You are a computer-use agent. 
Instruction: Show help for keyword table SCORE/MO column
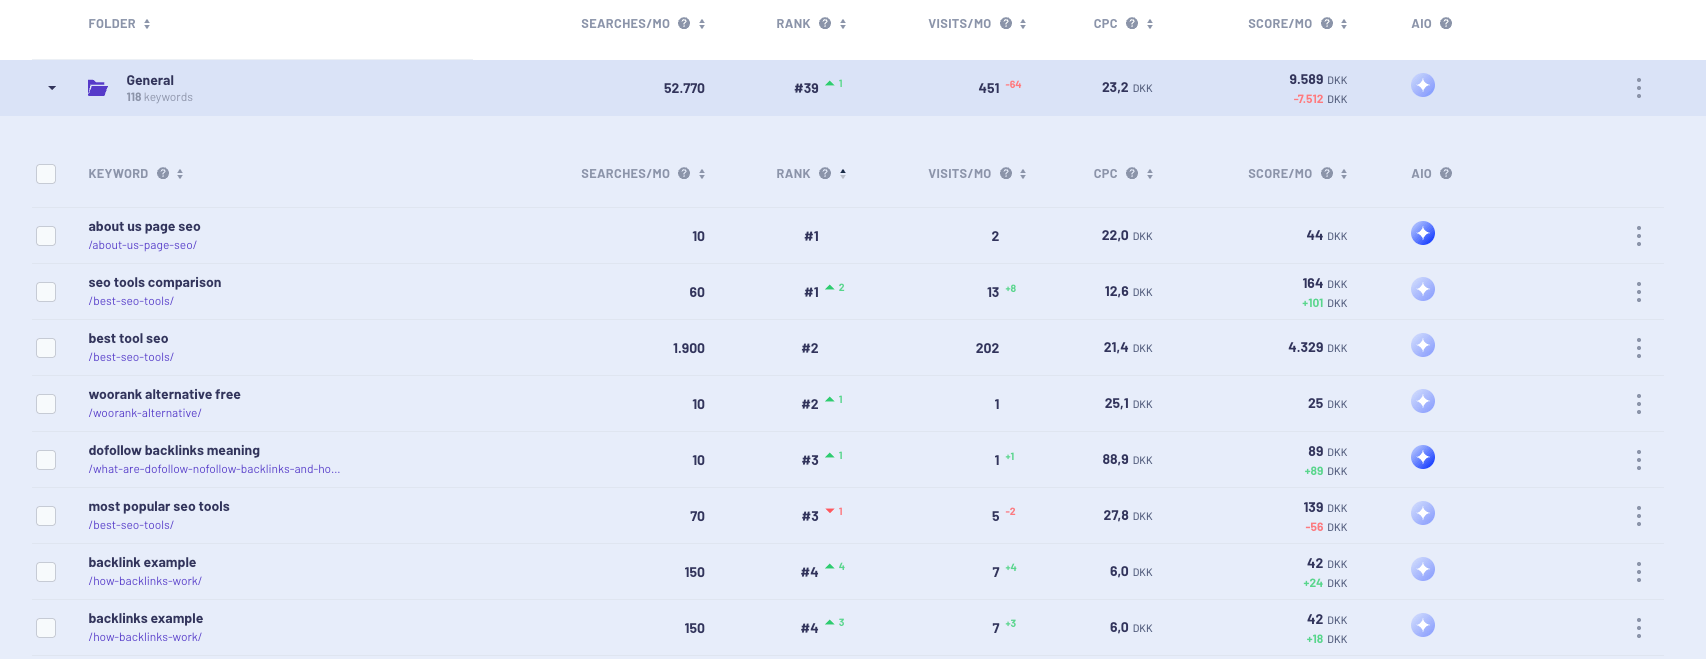point(1327,174)
